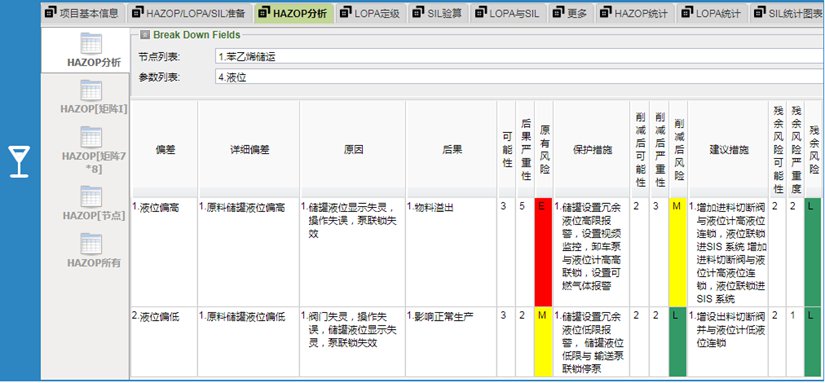Click the icon on the 项目基本信息 tab
This screenshot has height=383, width=825.
(x=51, y=12)
